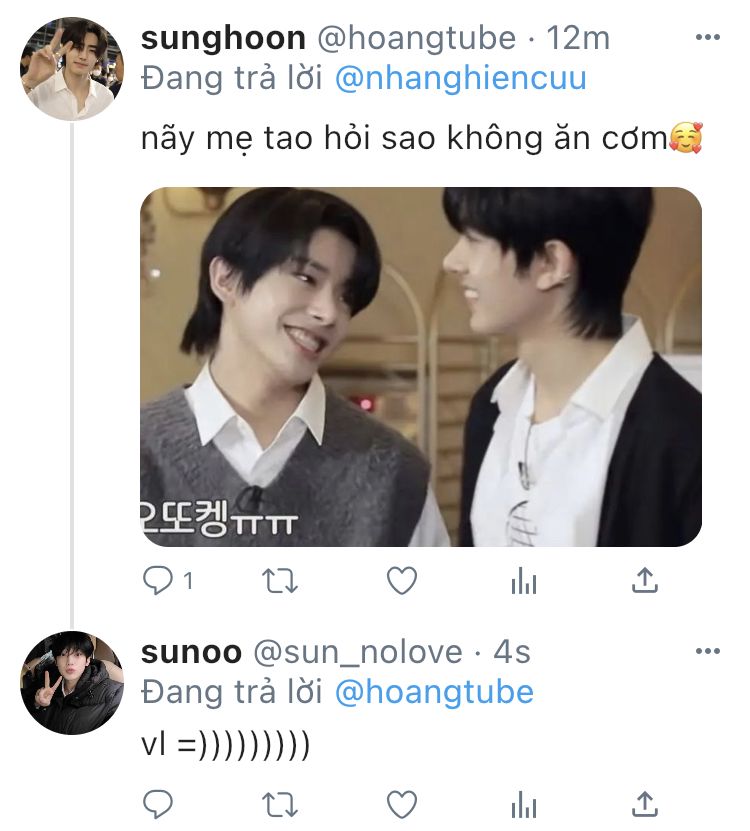
Task: Open the 12m timestamp on sunghoon's tweet
Action: [581, 39]
